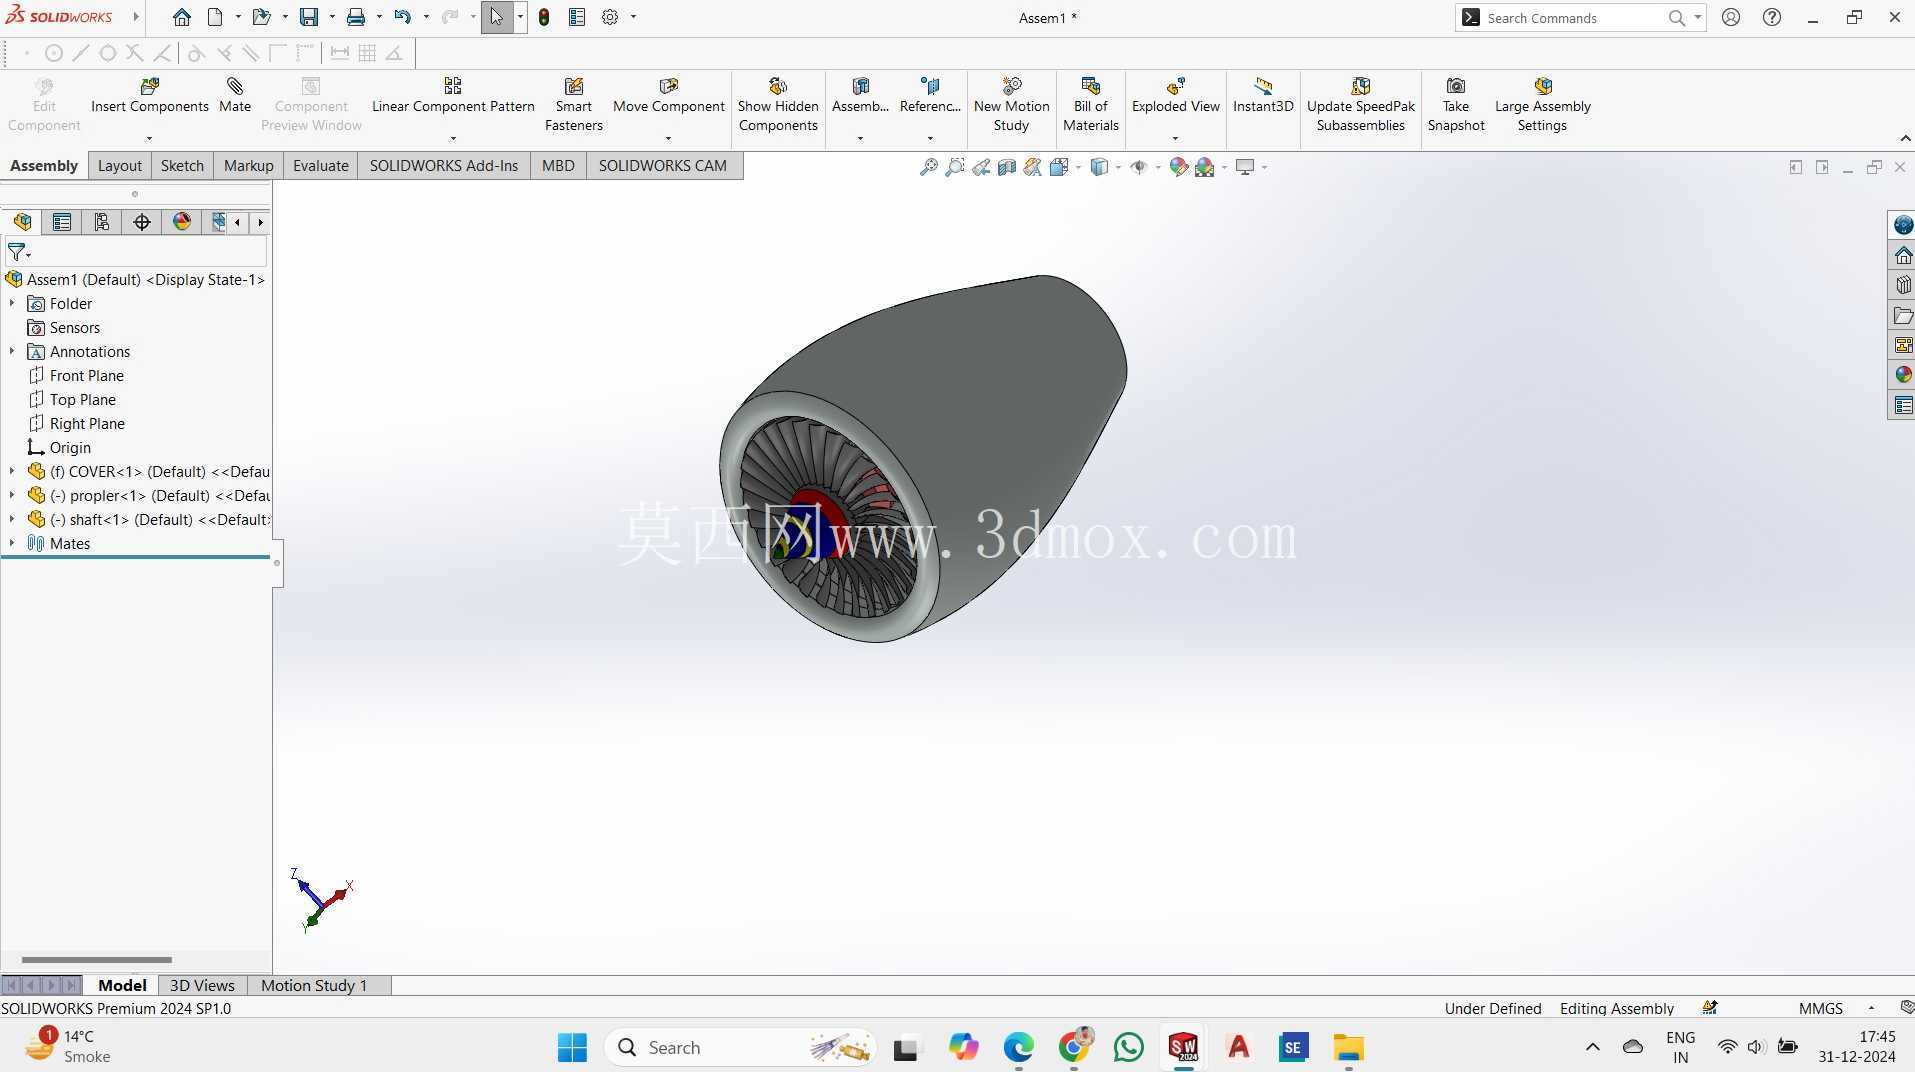Open the user account login icon

tap(1731, 17)
